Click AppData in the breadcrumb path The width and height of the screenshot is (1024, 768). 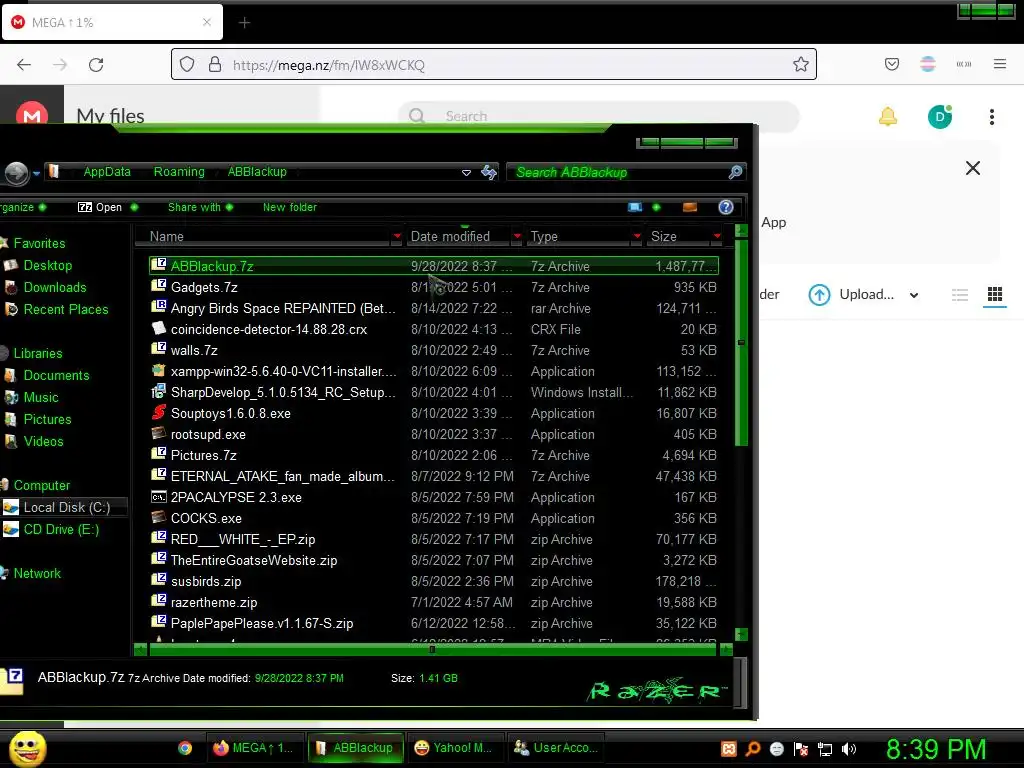point(106,172)
